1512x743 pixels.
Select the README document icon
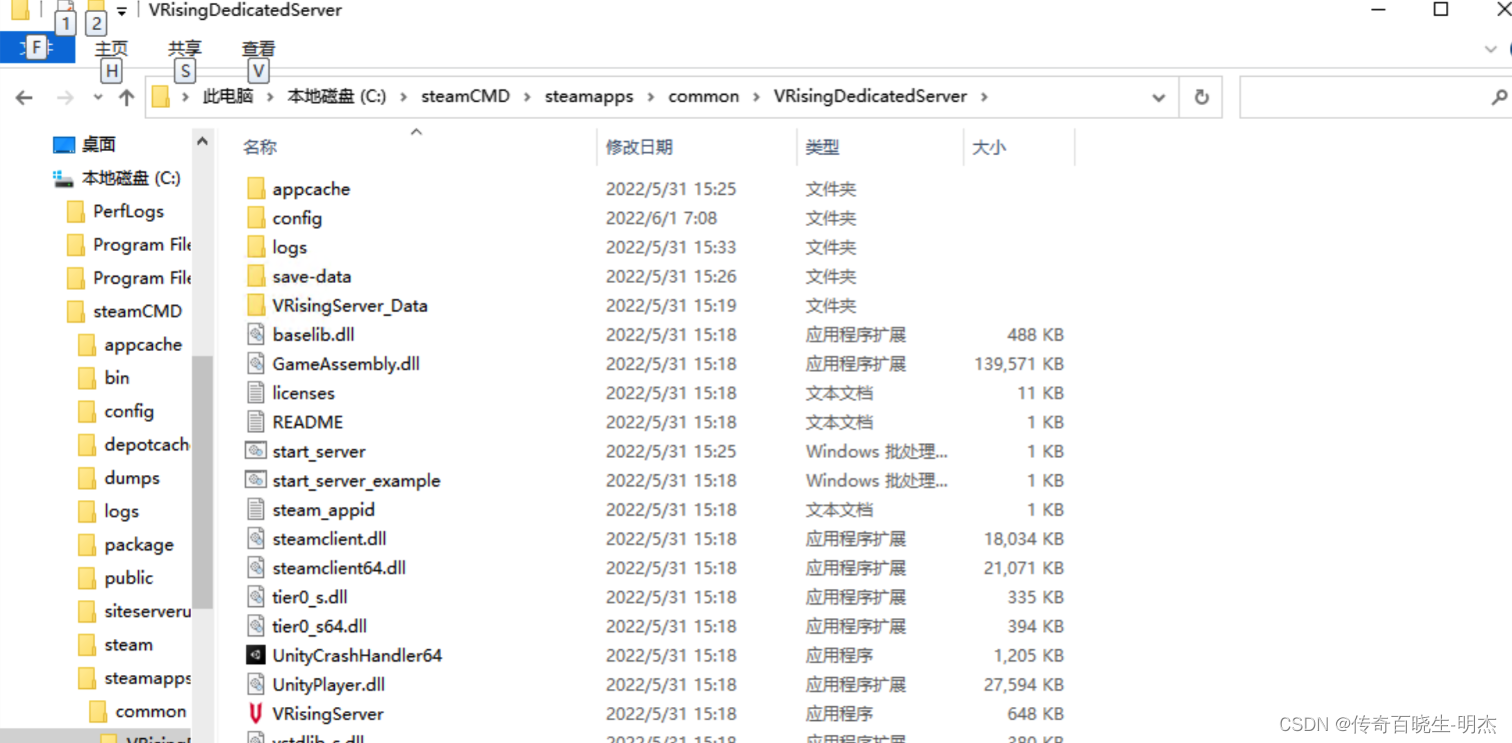[256, 422]
